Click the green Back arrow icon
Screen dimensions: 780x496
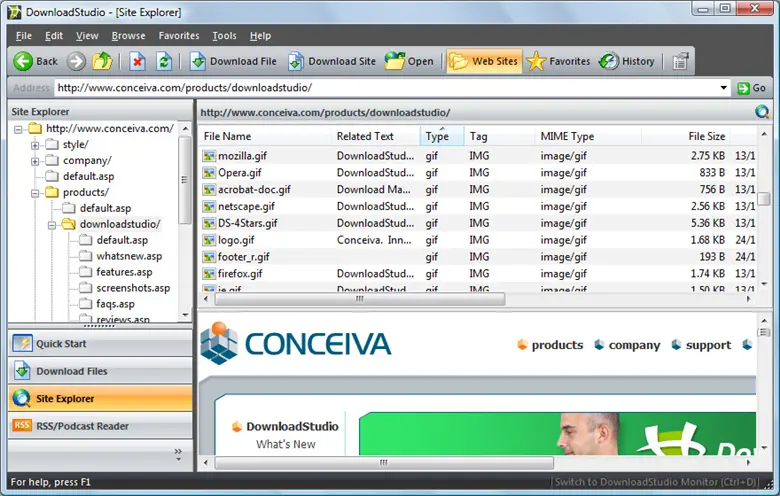tap(23, 62)
